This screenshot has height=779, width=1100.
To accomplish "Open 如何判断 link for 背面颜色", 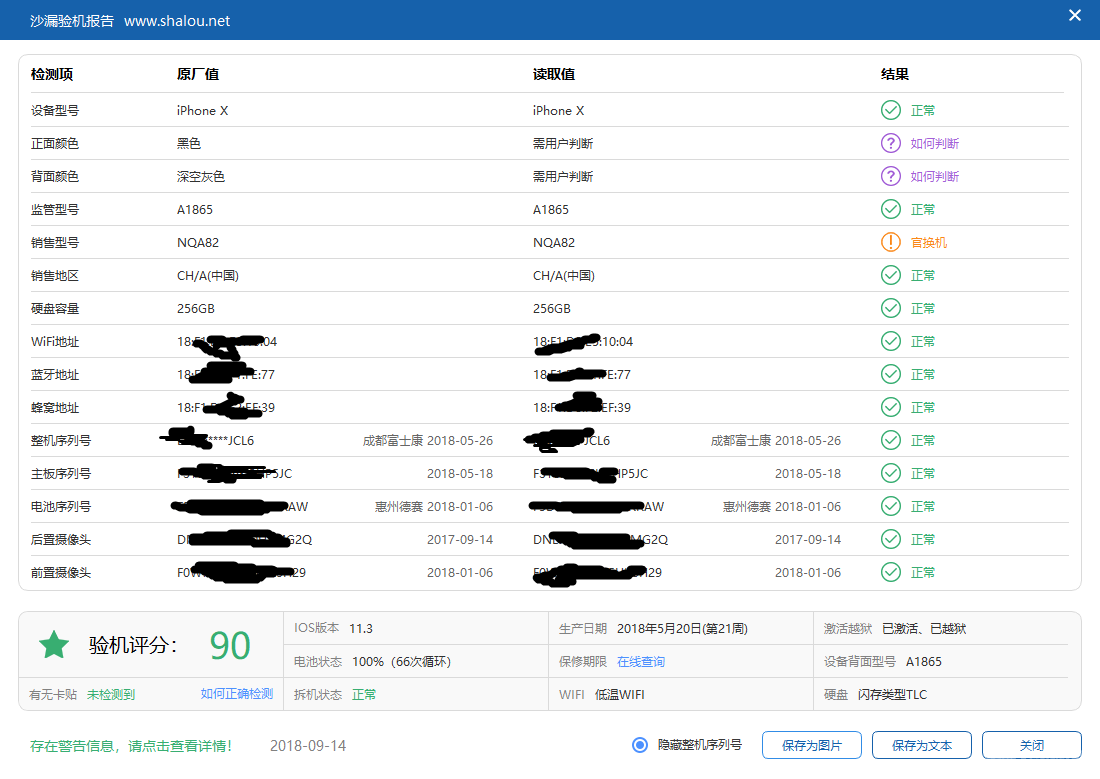I will [934, 176].
